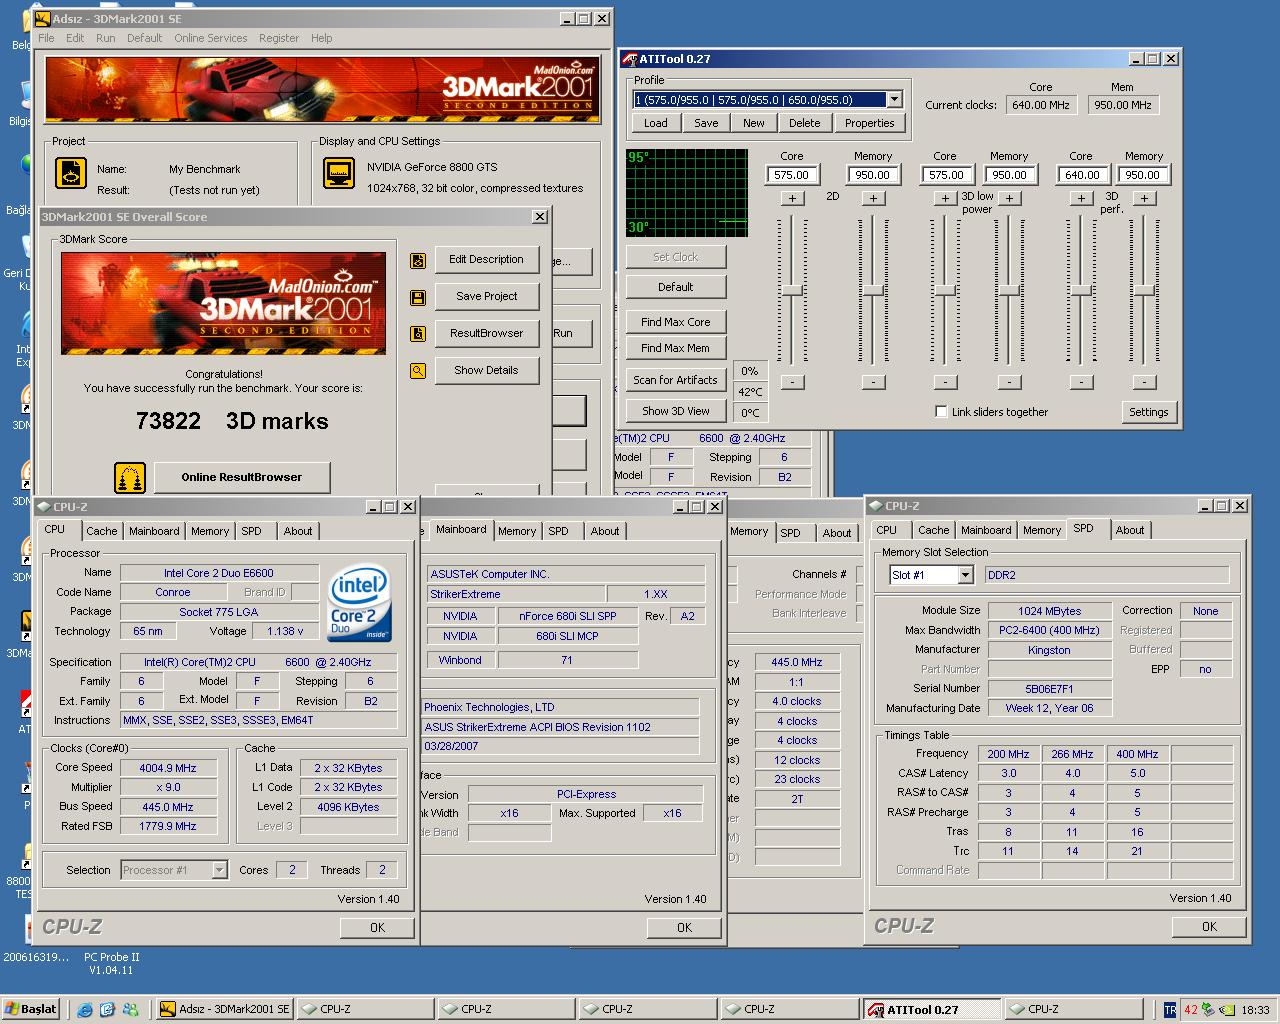Click the Online ResultBrowser button
Screen dimensions: 1280x1024
242,477
